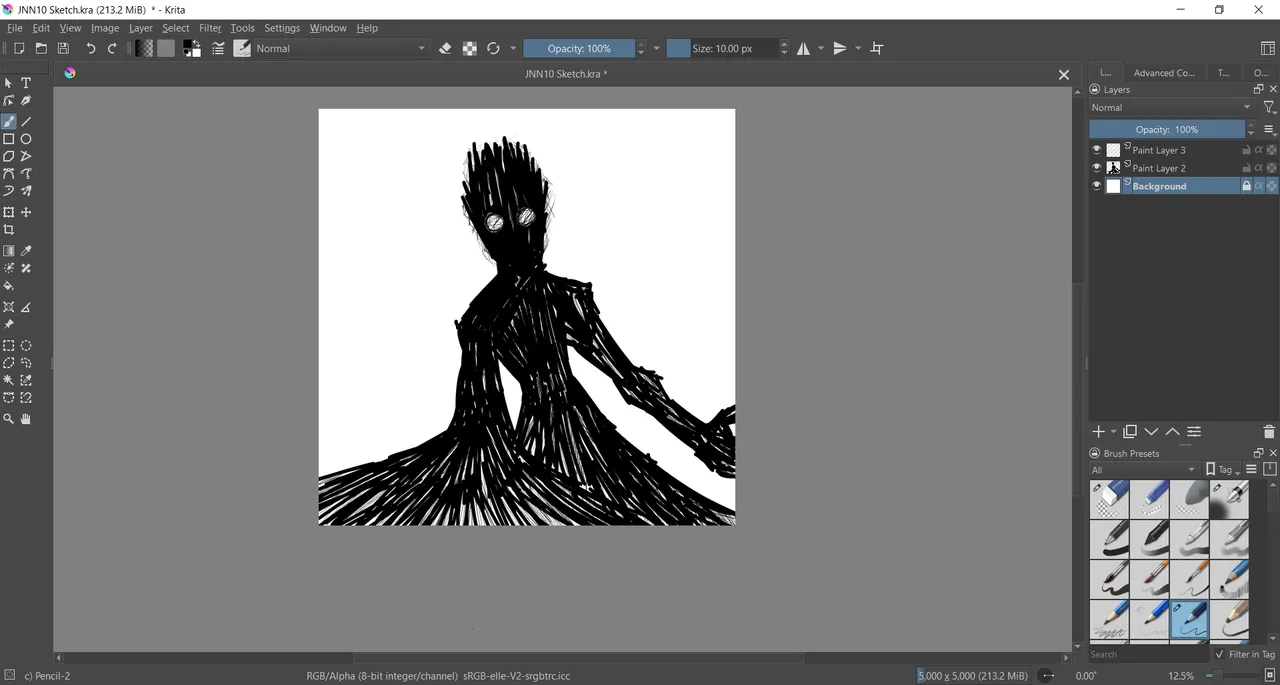Open the Filter menu

(210, 28)
